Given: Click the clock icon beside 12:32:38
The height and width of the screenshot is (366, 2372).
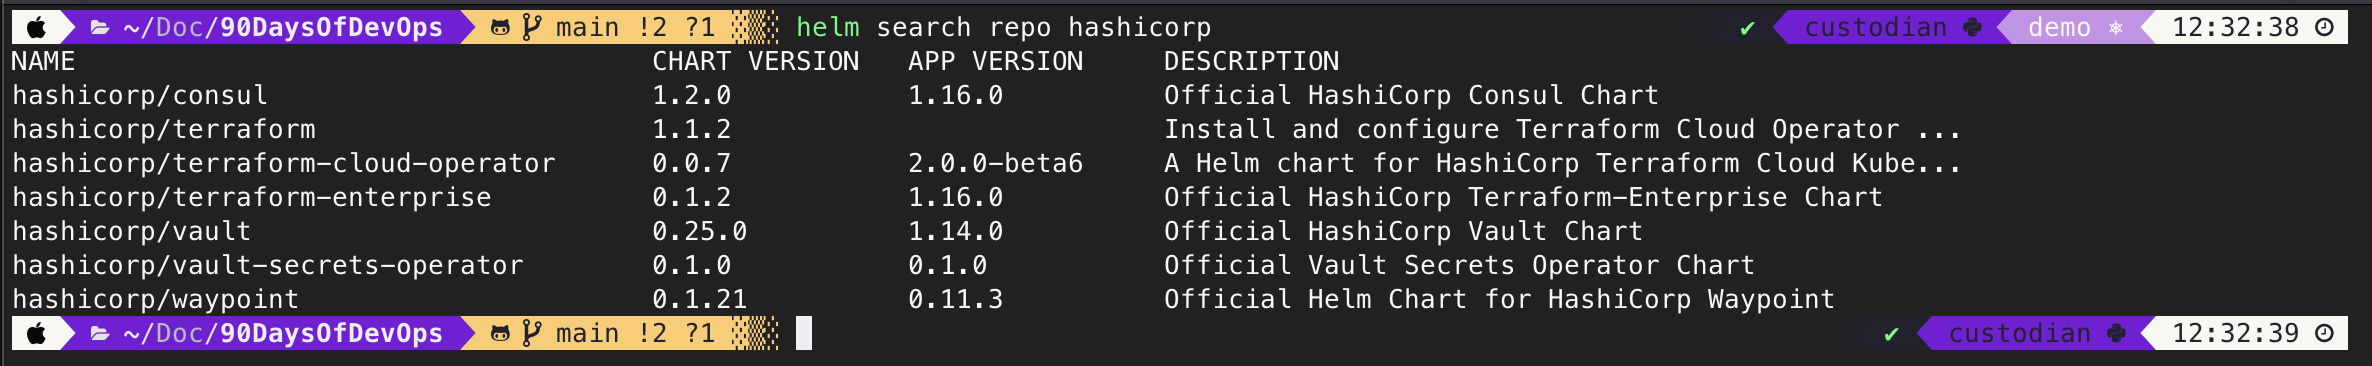Looking at the screenshot, I should point(2325,27).
